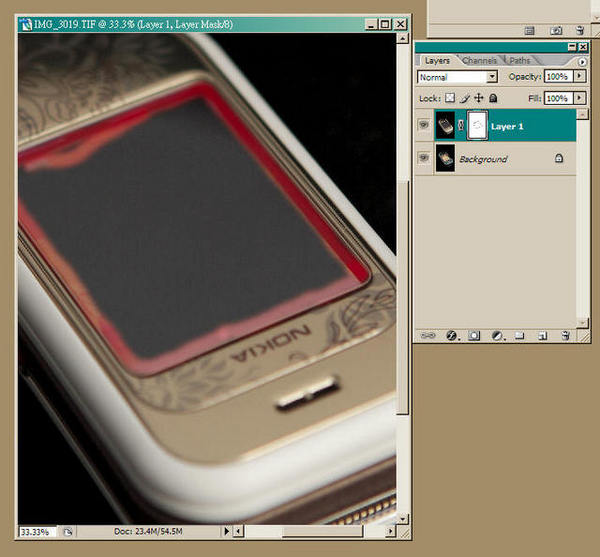Screen dimensions: 600x557
Task: Click document horizontal scrollbar right arrow
Action: 390,531
